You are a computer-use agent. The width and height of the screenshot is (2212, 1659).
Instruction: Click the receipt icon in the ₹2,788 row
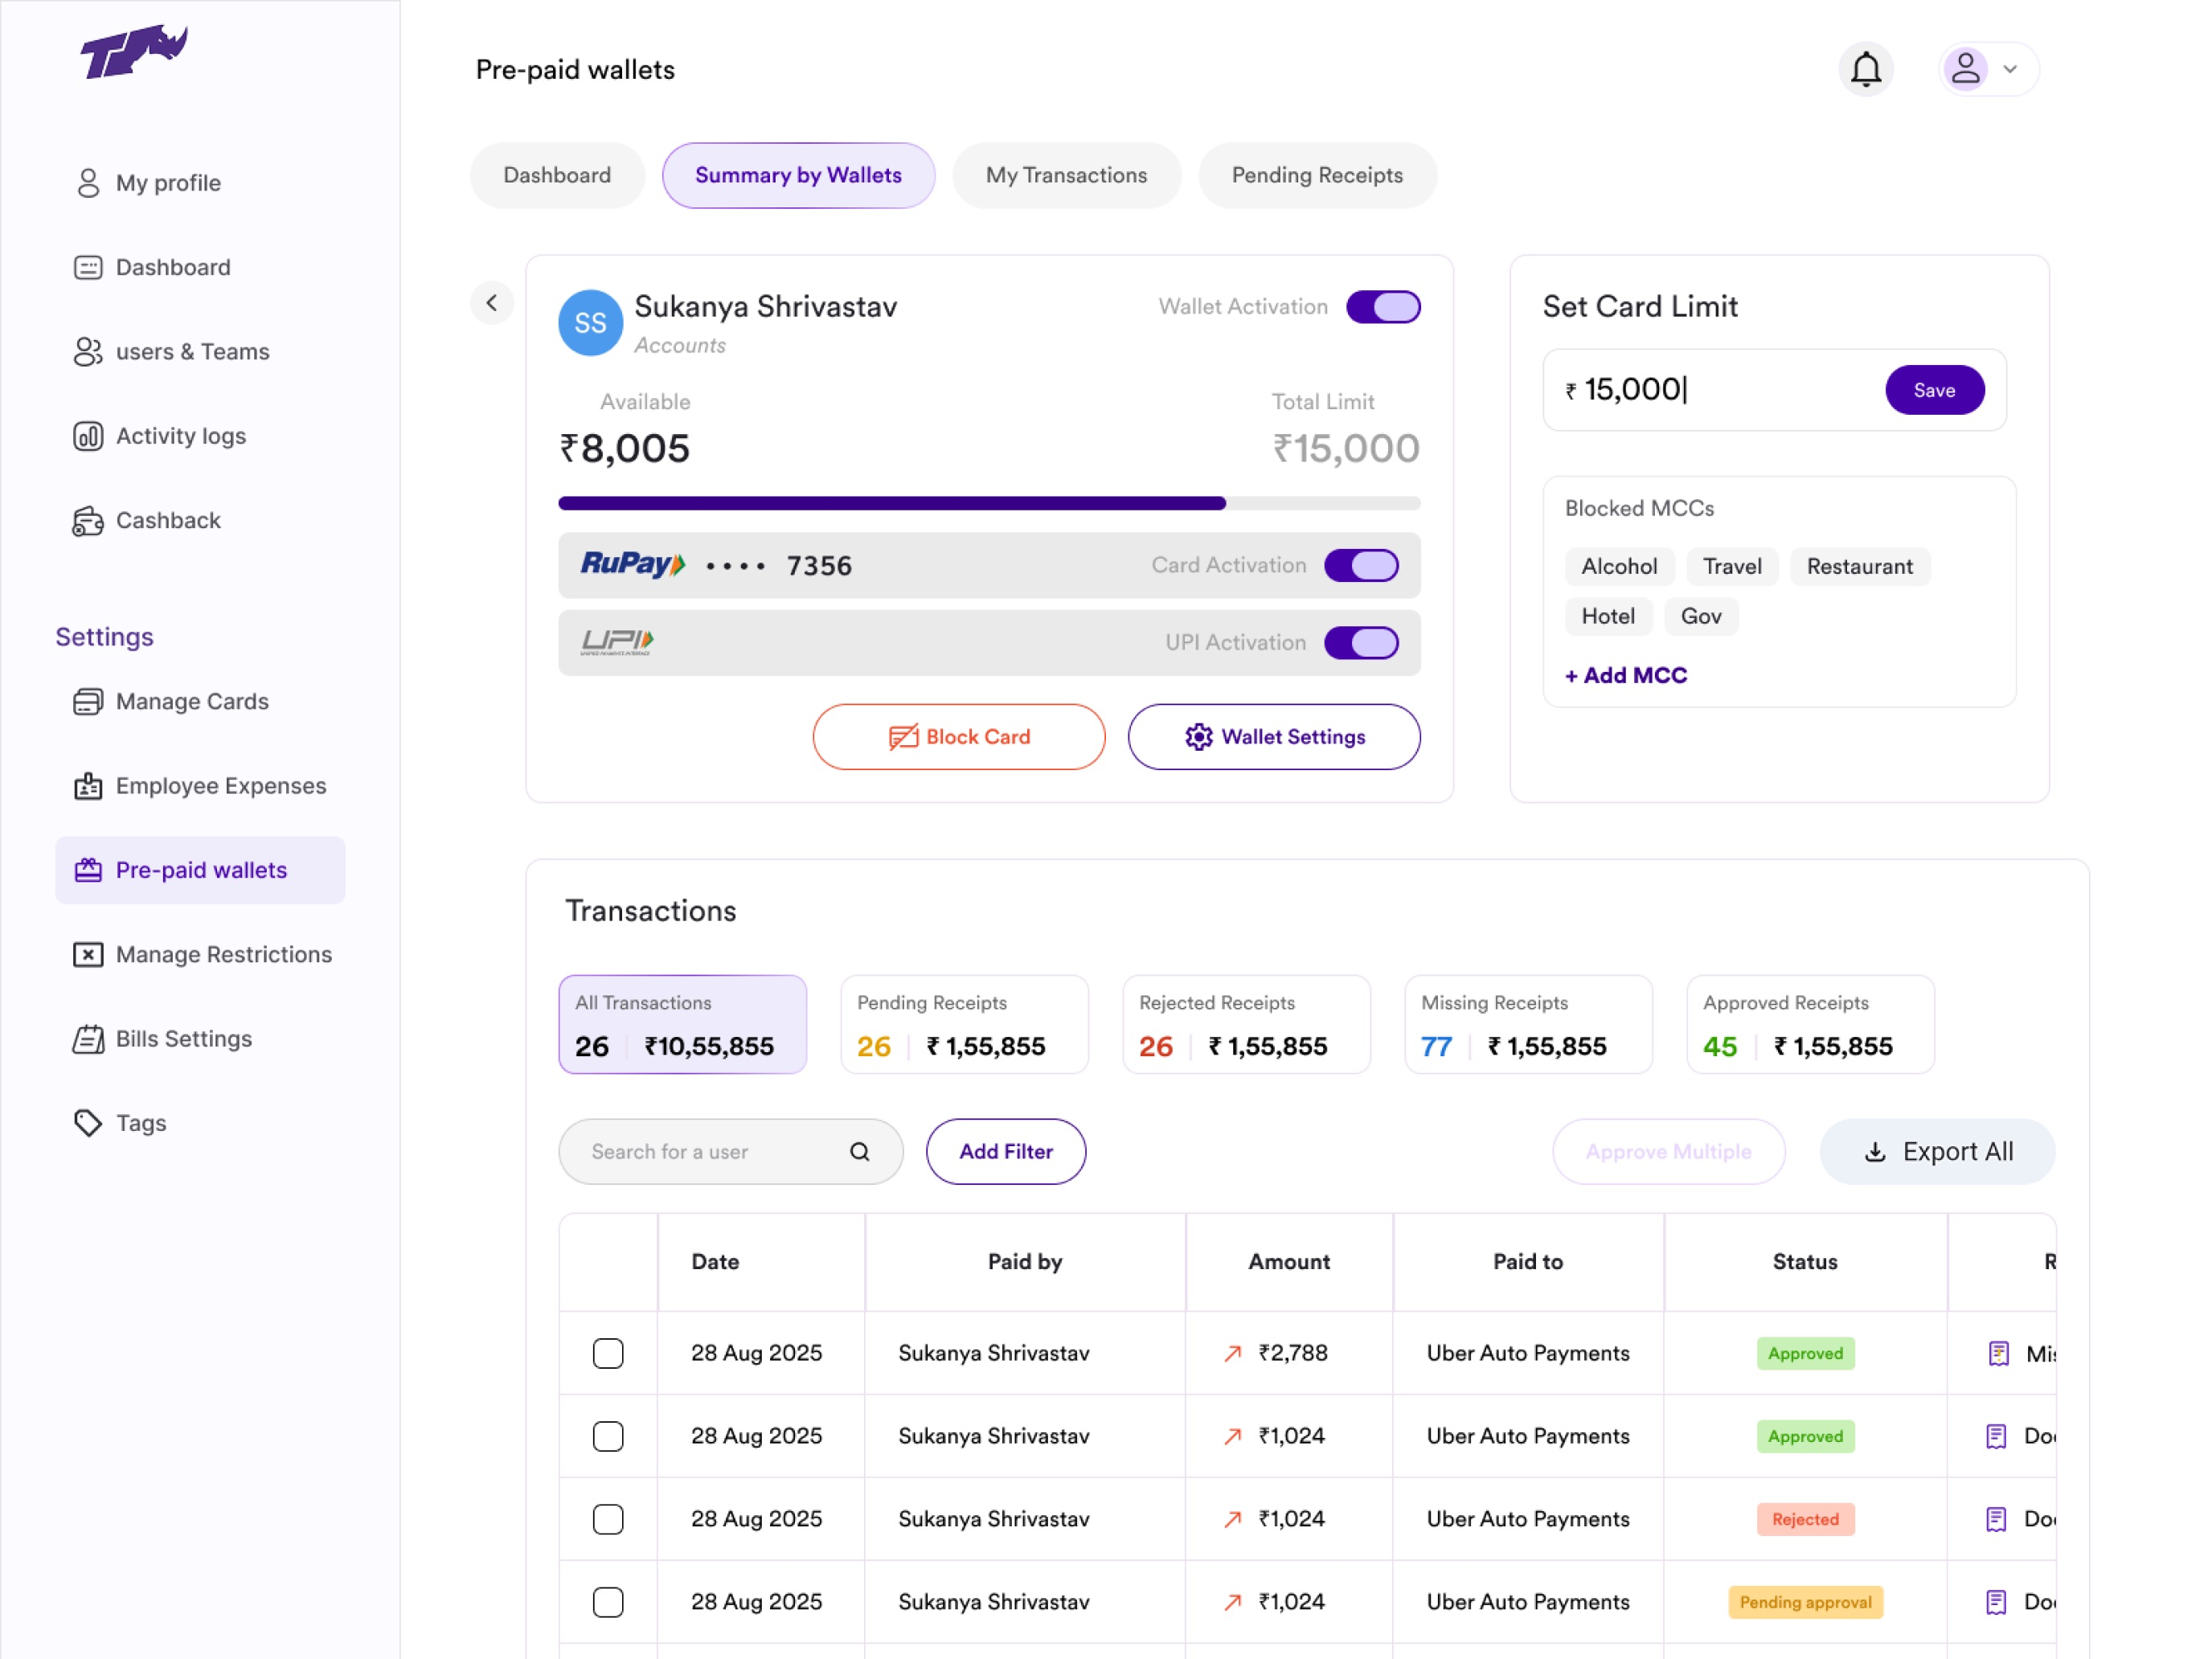pos(1999,1354)
